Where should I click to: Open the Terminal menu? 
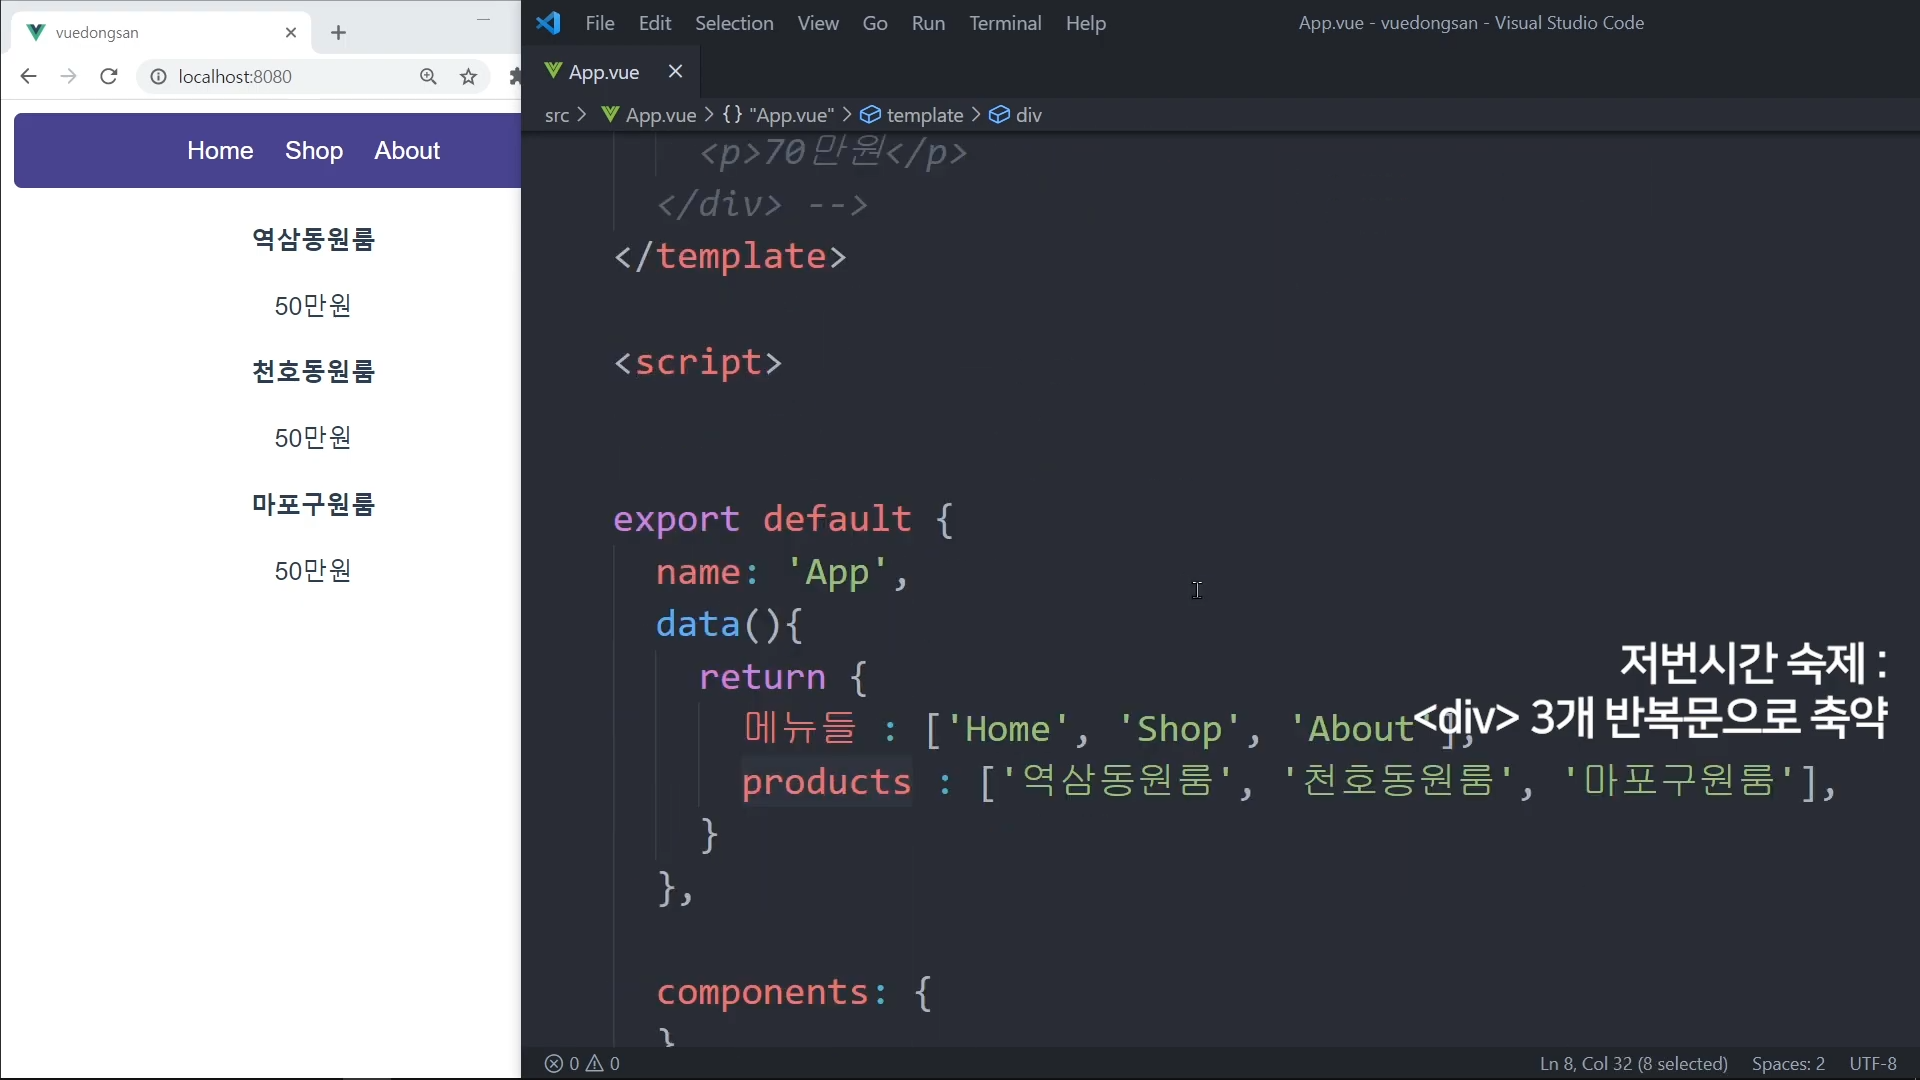coord(1004,23)
